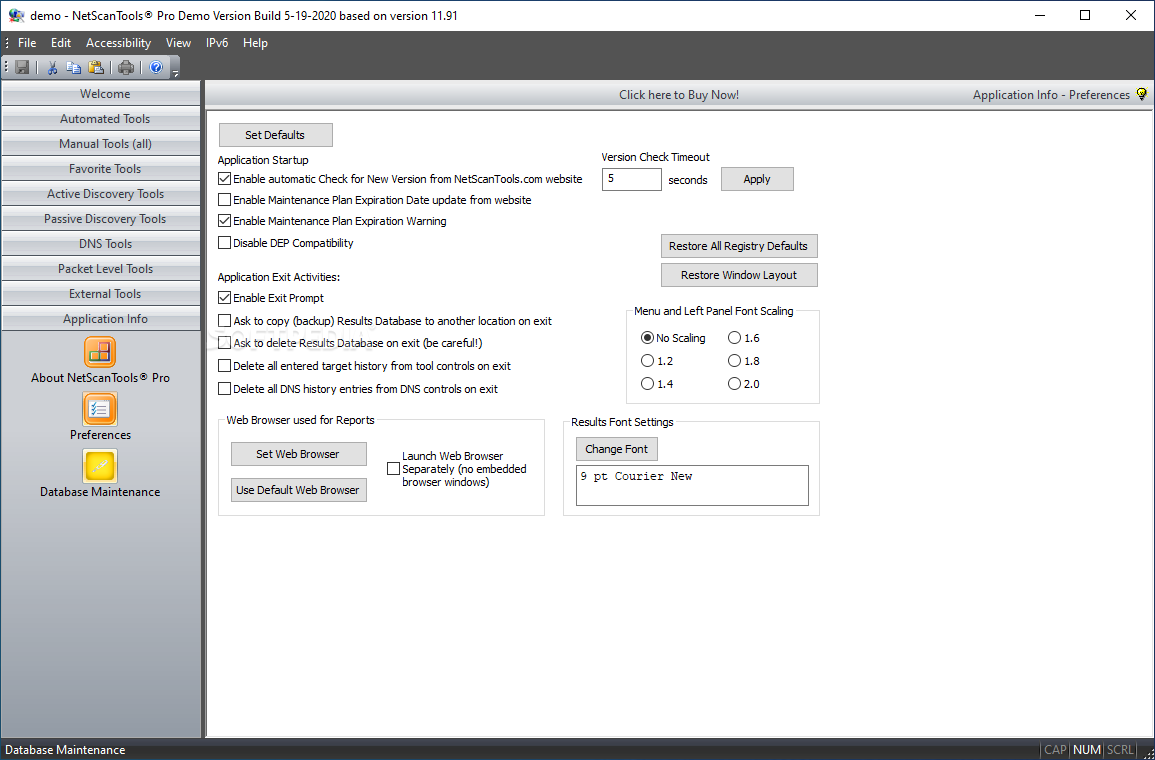The width and height of the screenshot is (1155, 760).
Task: Check Delete all entered target history on exit
Action: pyautogui.click(x=225, y=366)
